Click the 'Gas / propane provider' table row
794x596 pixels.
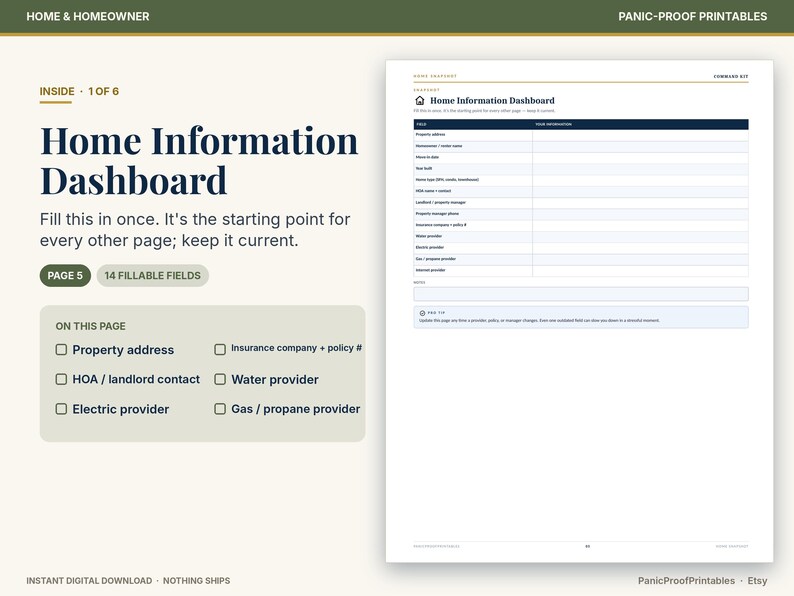coord(581,259)
